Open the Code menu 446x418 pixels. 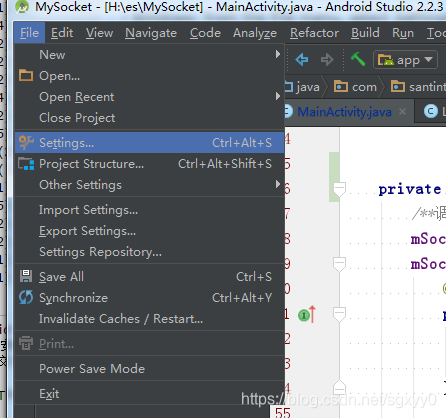205,33
